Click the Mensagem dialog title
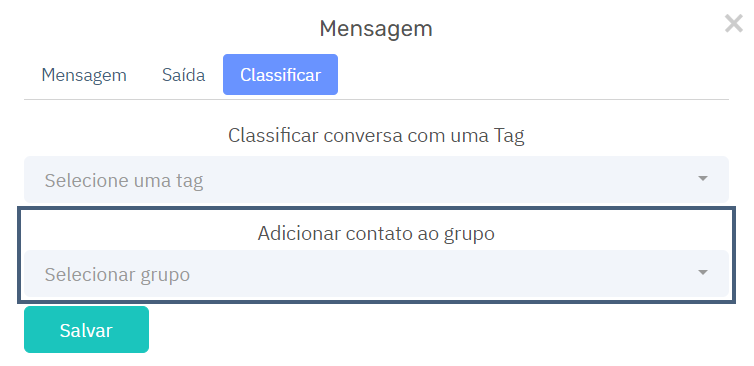The image size is (754, 366). click(376, 28)
